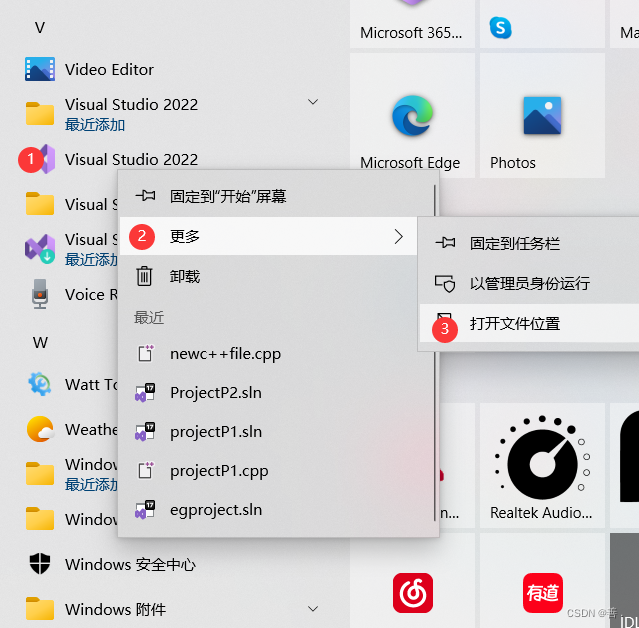Click the chevron arrow beside 更多
This screenshot has height=628, width=639.
coord(399,236)
